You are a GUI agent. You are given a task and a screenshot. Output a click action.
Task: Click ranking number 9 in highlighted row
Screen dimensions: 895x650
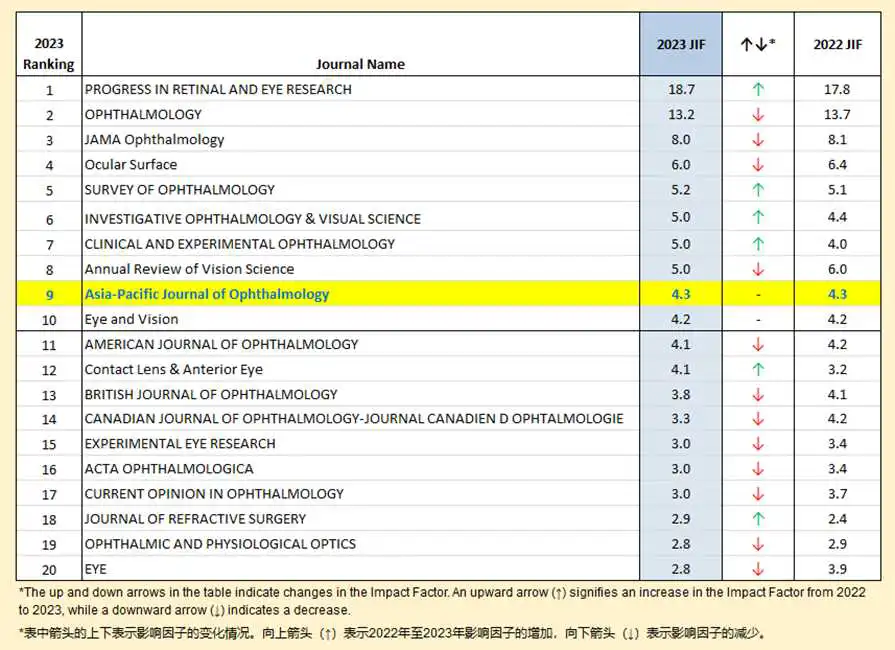[x=50, y=295]
